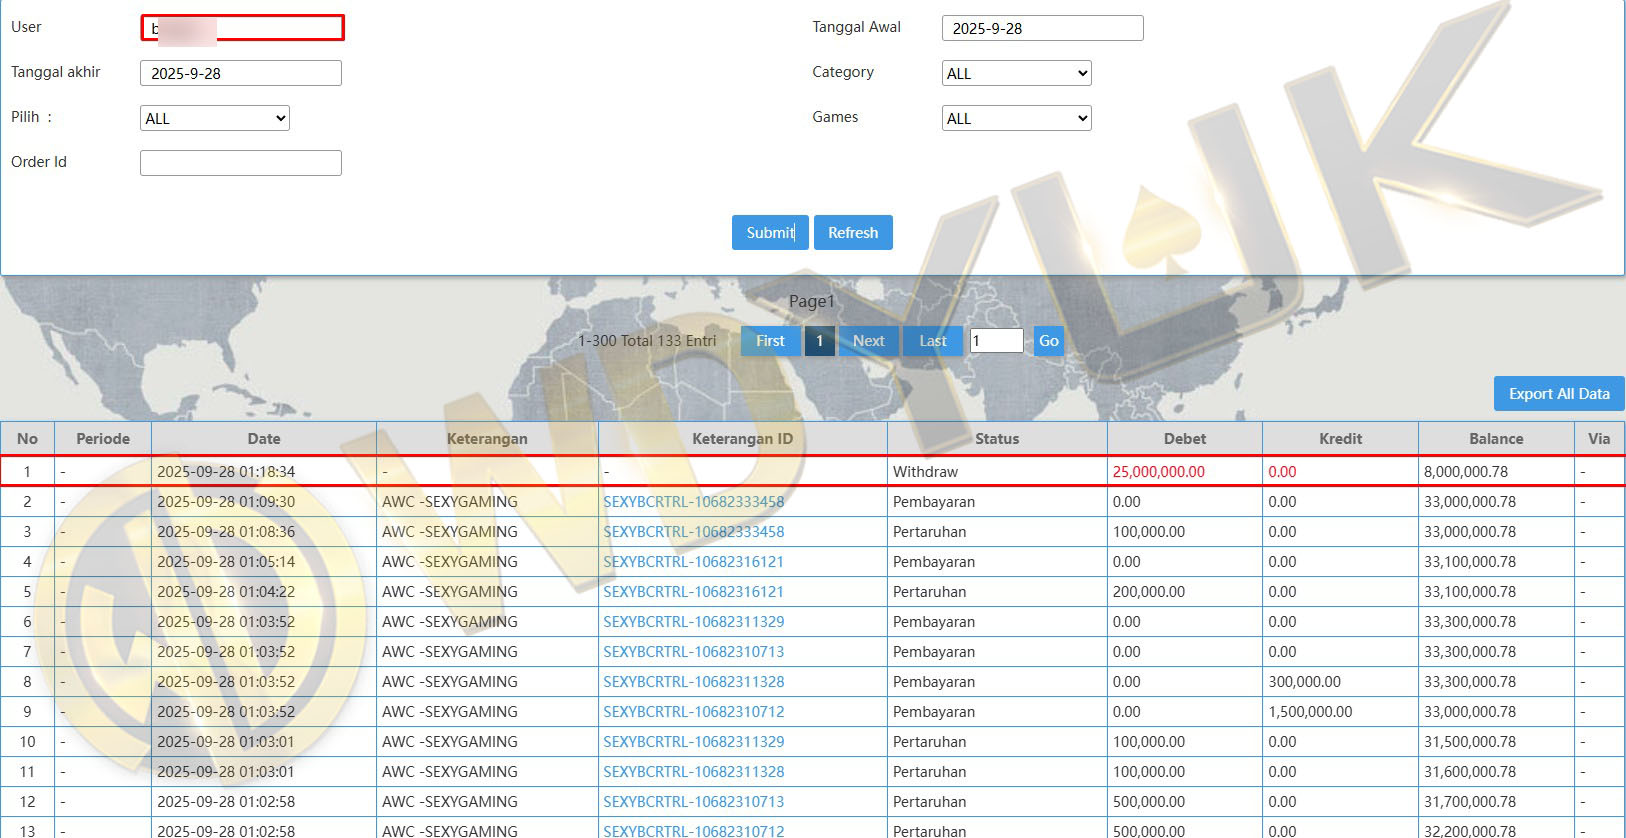This screenshot has width=1626, height=838.
Task: Click the User input field
Action: tap(243, 28)
